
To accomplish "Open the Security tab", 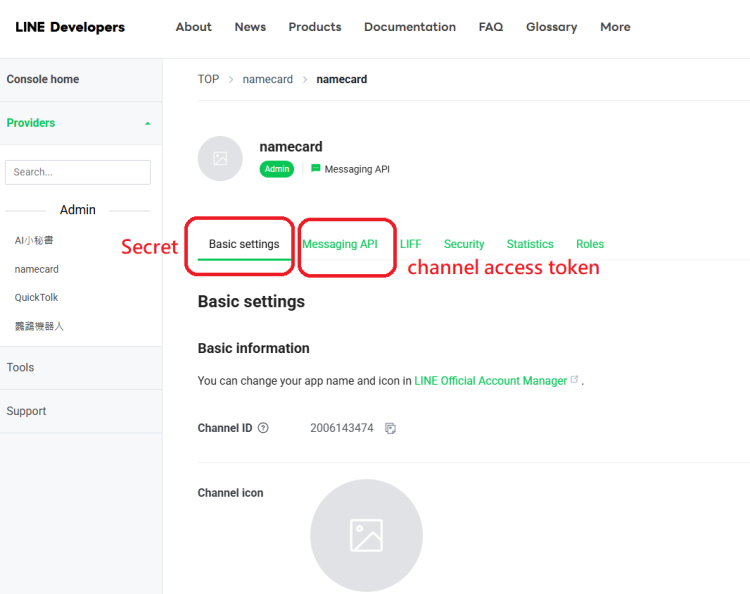I will pos(464,244).
